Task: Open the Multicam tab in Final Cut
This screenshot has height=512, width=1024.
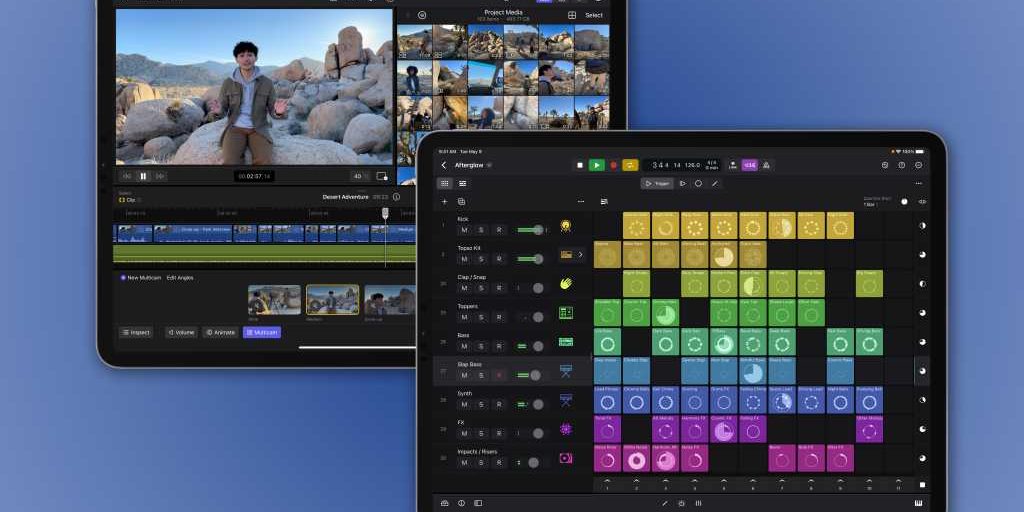Action: click(x=262, y=332)
